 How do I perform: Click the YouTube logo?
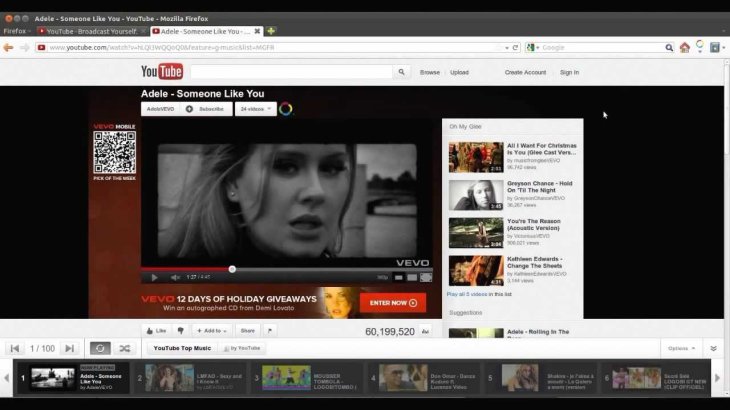tap(162, 72)
